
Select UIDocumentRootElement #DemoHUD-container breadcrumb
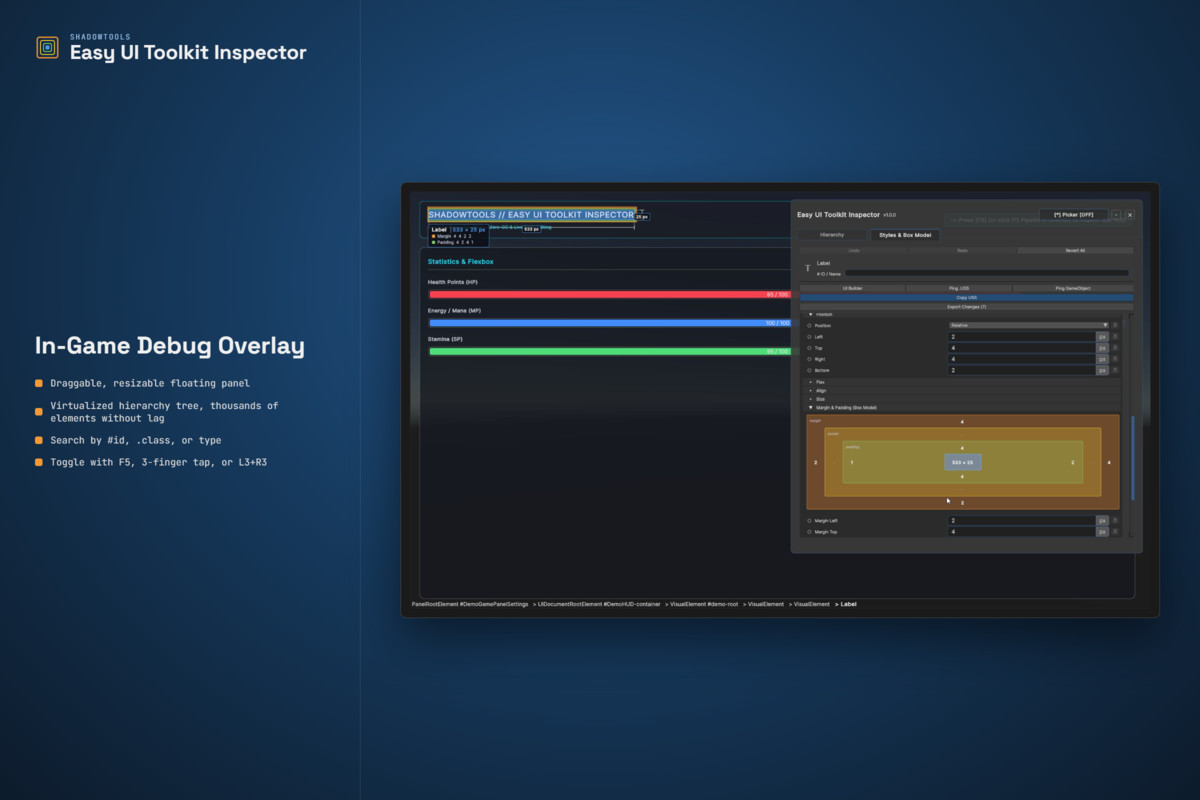tap(600, 604)
